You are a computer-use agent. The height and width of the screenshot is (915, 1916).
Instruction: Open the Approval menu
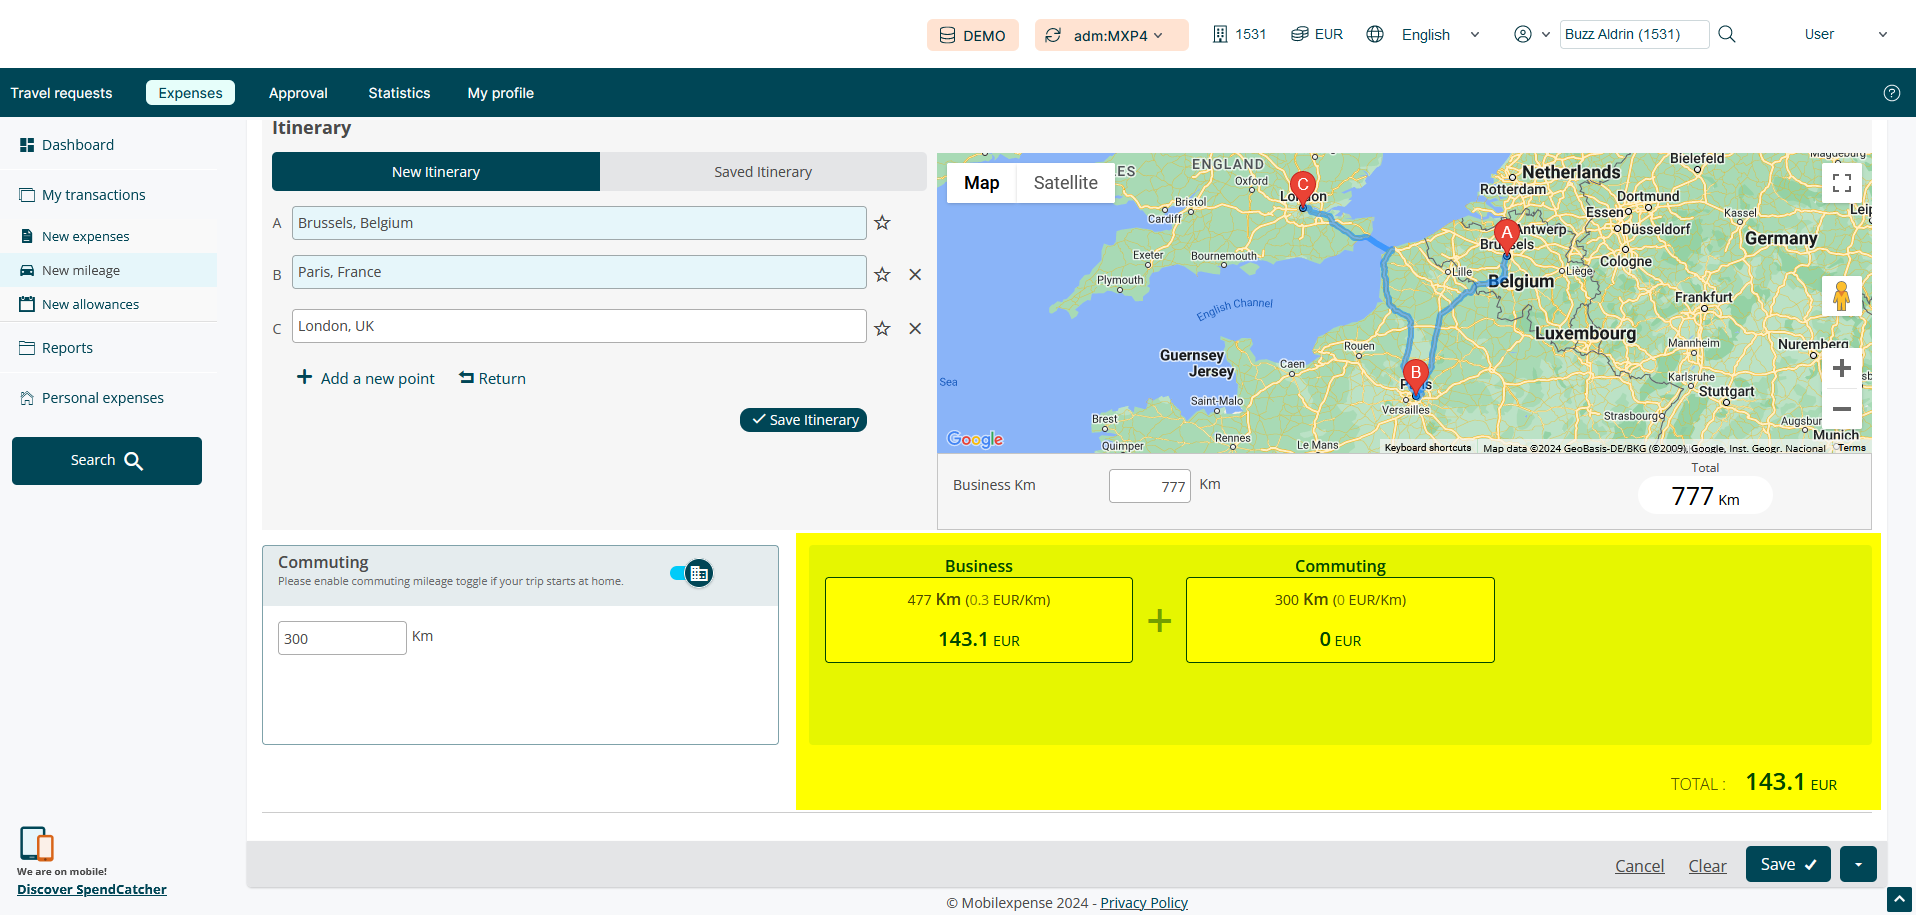point(298,93)
